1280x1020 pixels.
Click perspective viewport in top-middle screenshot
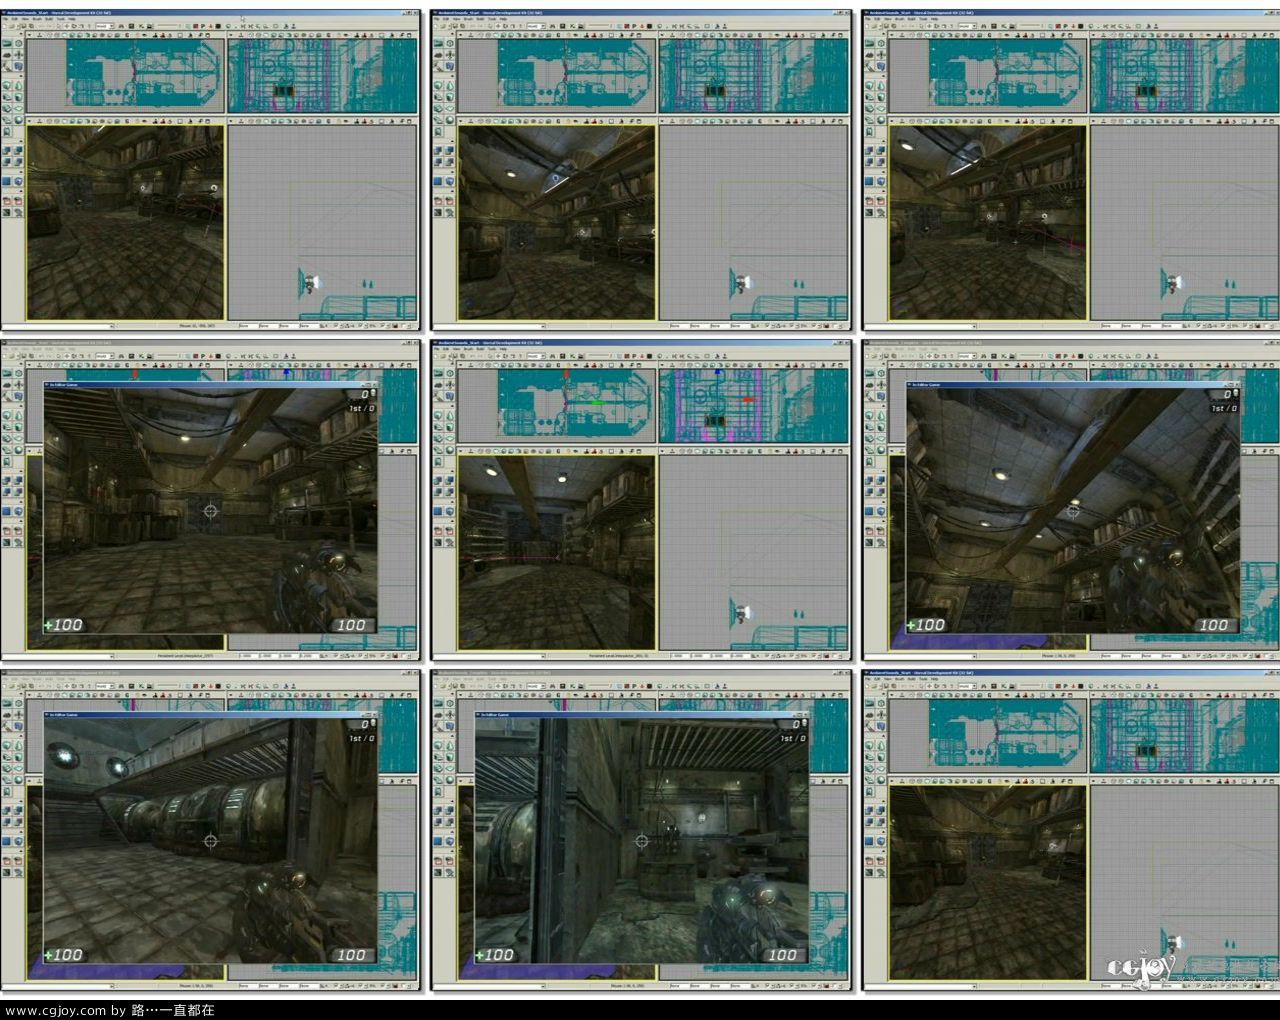point(557,223)
